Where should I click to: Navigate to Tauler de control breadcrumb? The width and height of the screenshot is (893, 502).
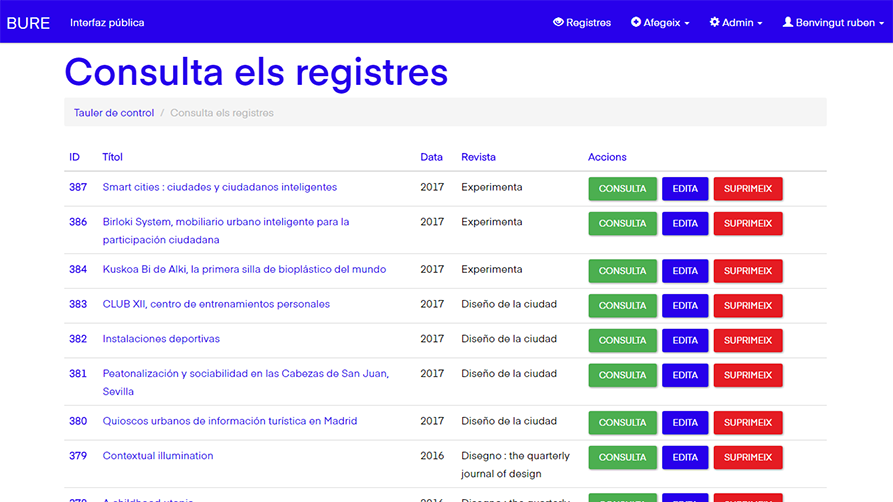114,113
